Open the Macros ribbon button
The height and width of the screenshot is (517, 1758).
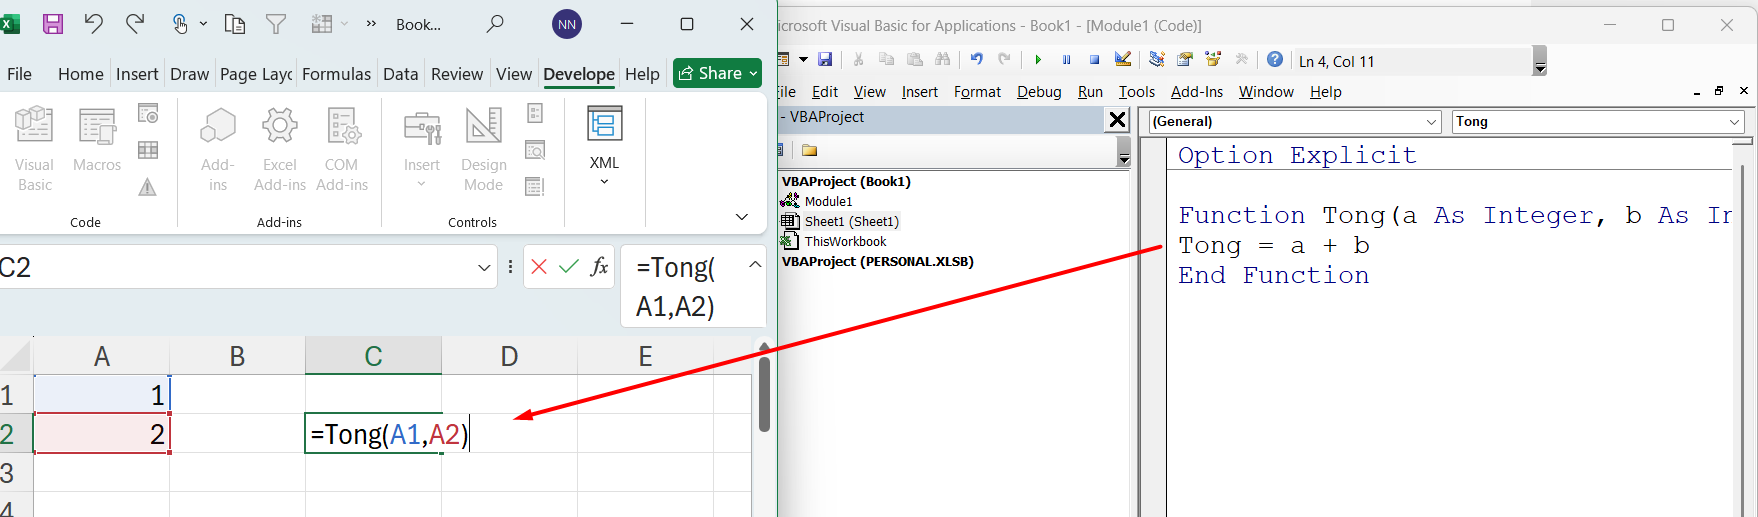point(97,140)
